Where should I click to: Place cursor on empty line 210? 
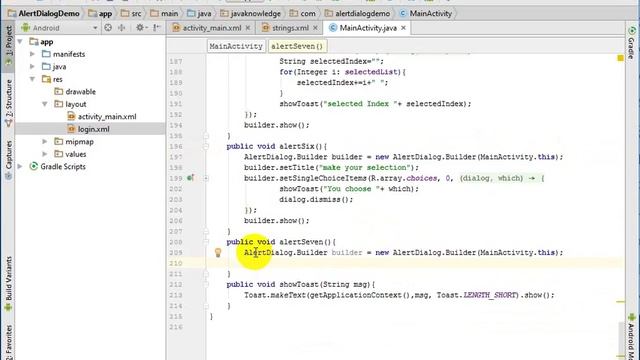click(x=415, y=263)
